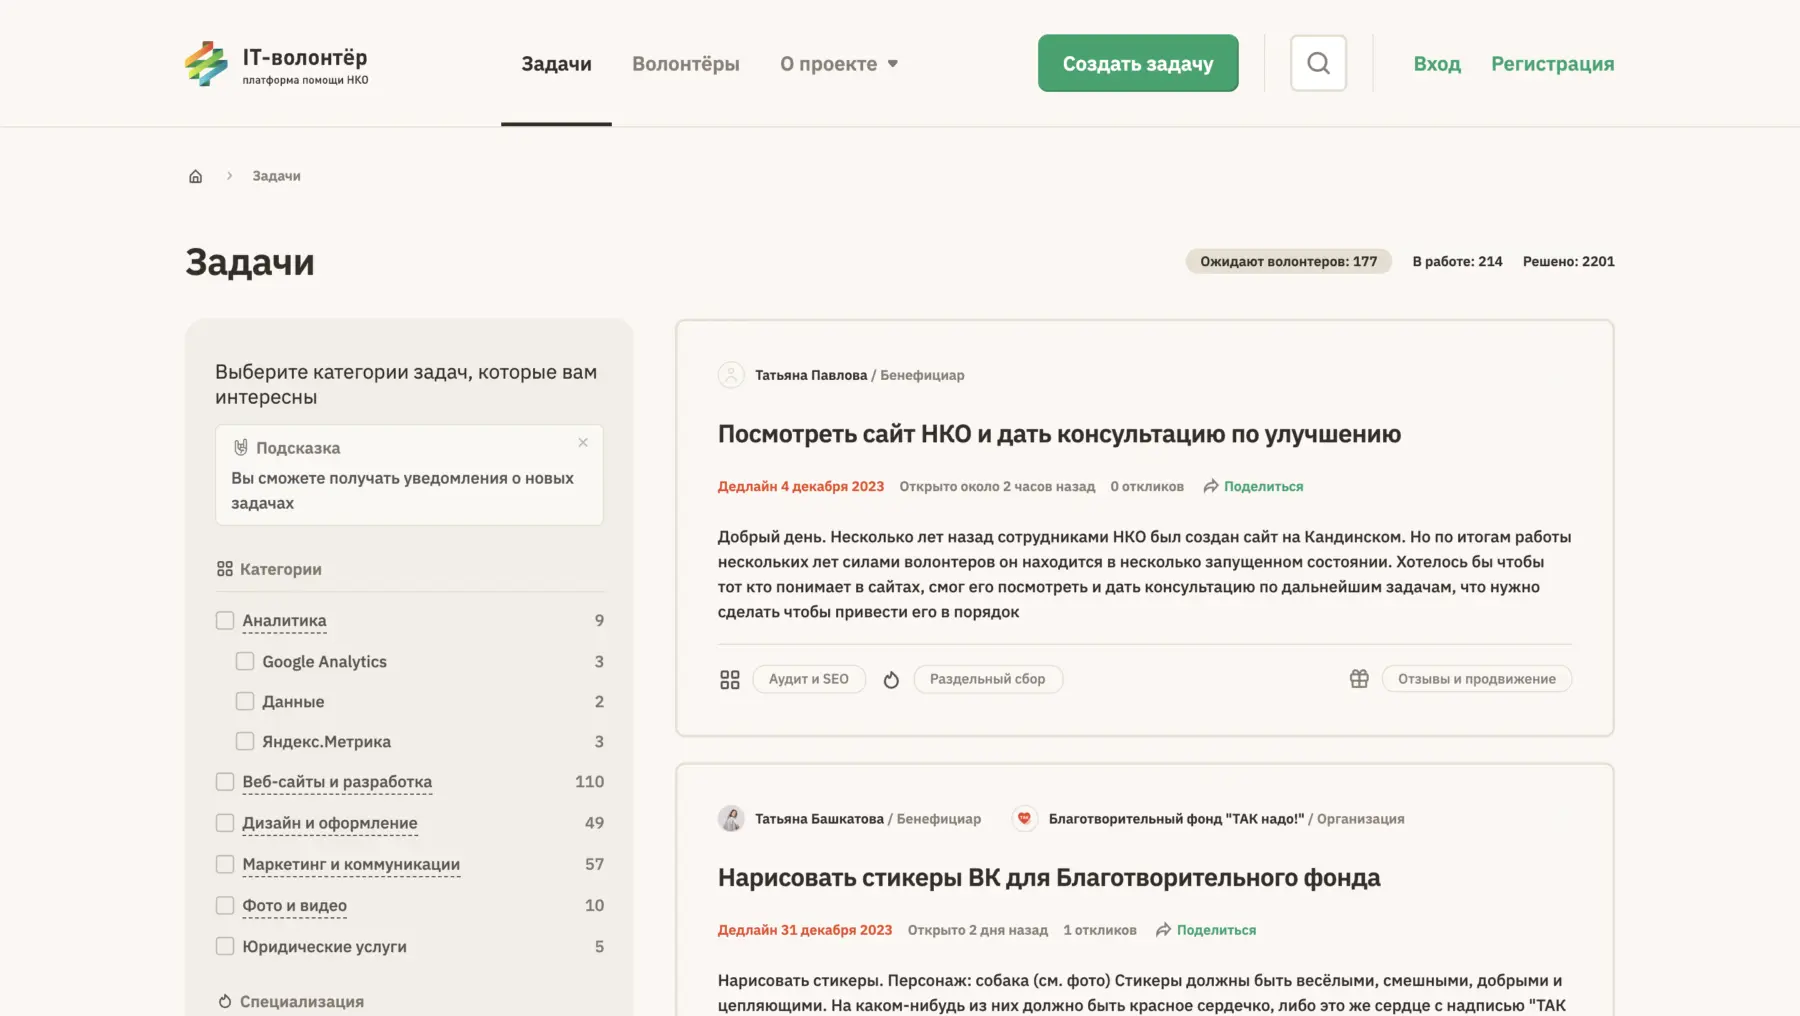The width and height of the screenshot is (1800, 1016).
Task: Click Поделиться on the НКО site task
Action: [x=1263, y=486]
